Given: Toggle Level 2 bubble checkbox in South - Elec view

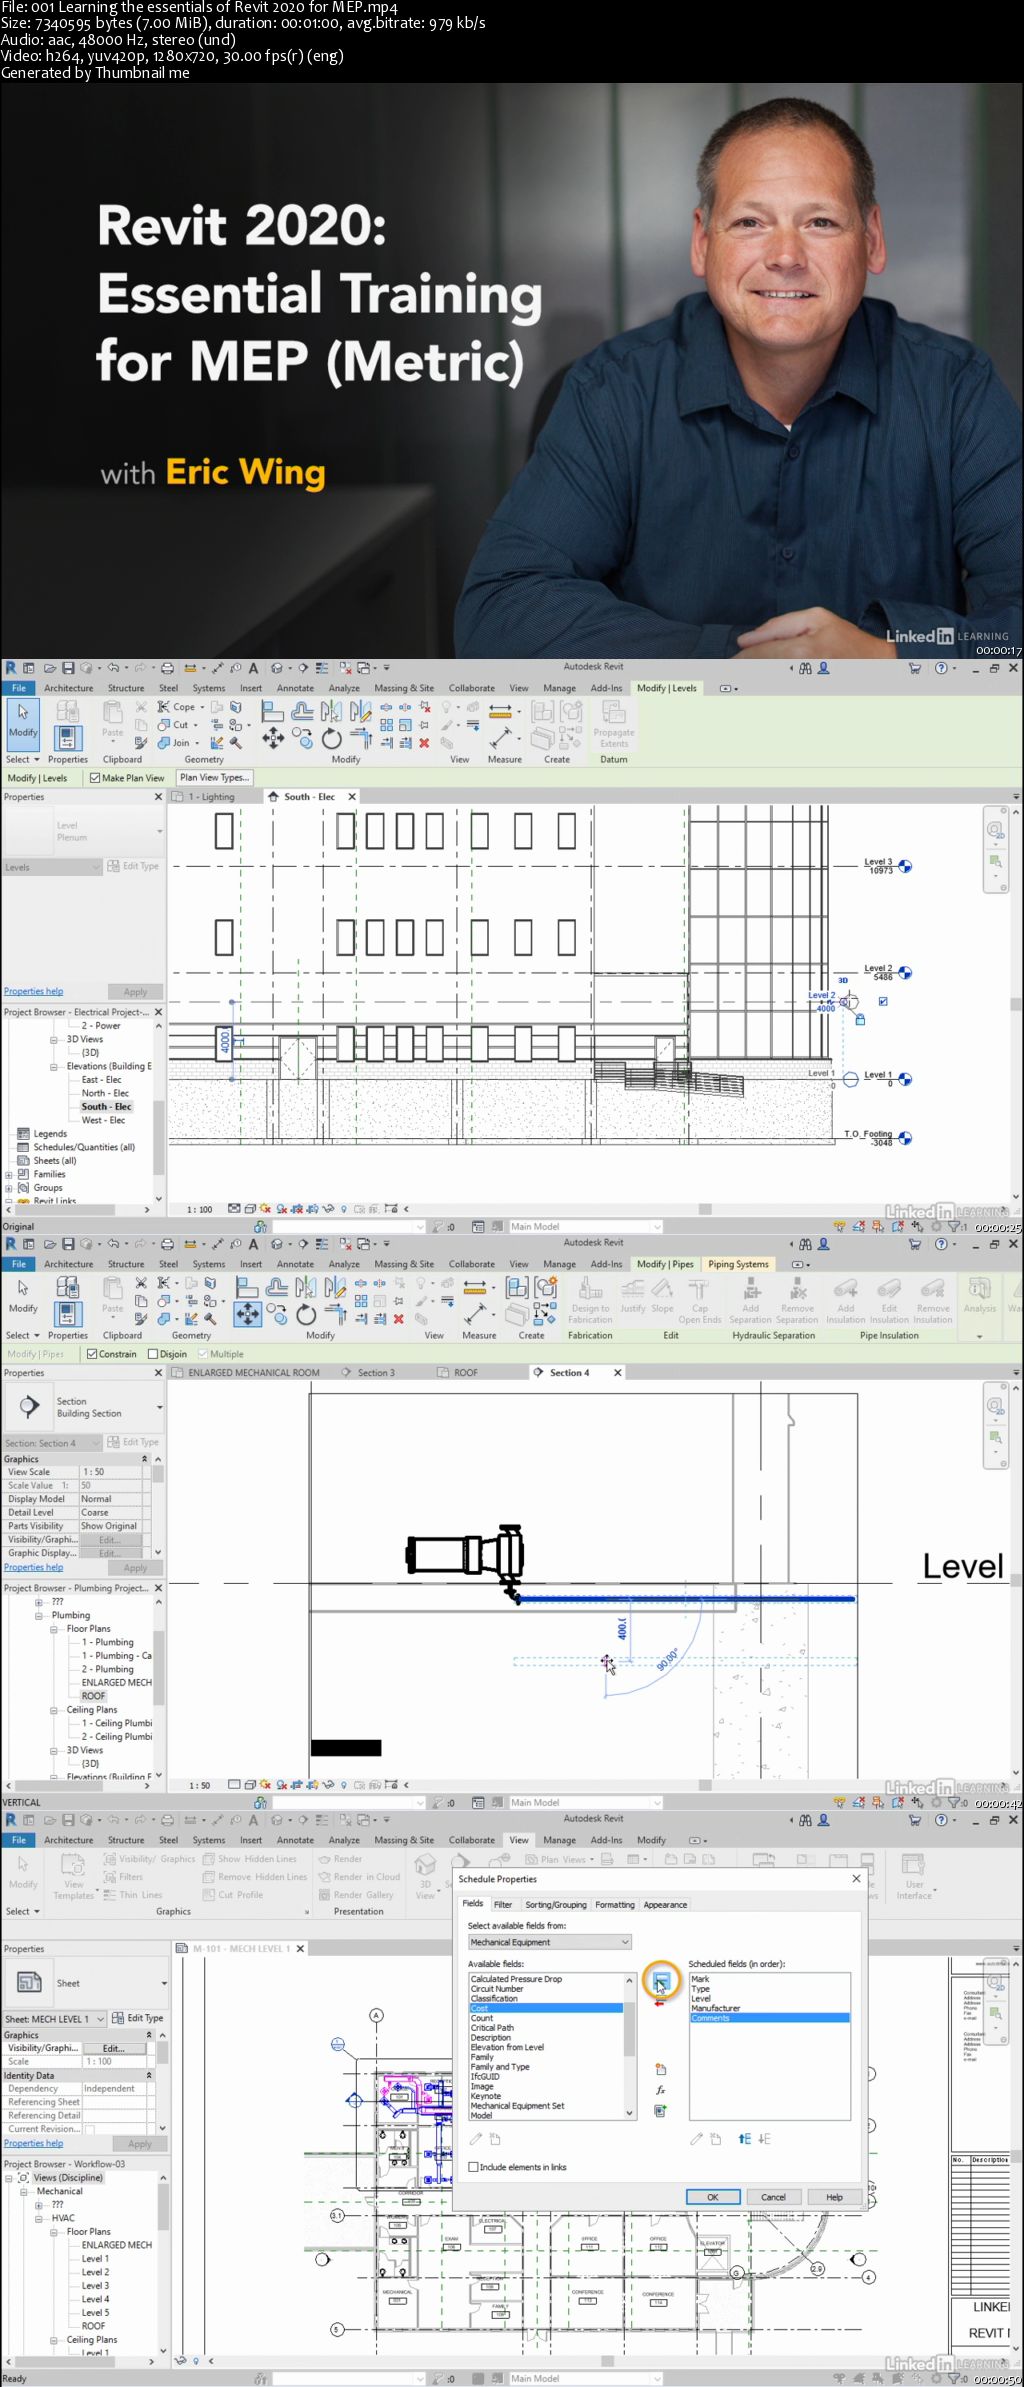Looking at the screenshot, I should [x=883, y=1001].
